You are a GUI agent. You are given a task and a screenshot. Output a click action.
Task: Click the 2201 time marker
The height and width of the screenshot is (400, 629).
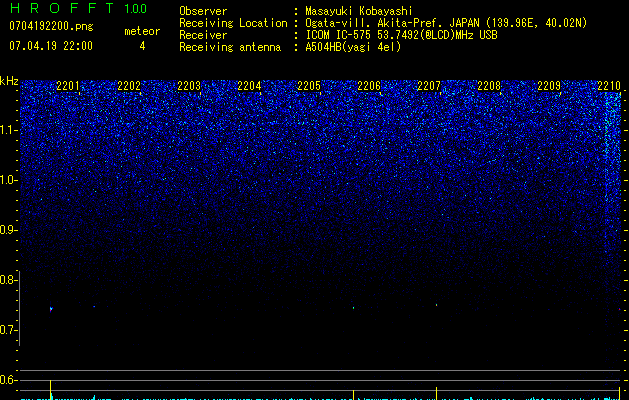[x=68, y=85]
